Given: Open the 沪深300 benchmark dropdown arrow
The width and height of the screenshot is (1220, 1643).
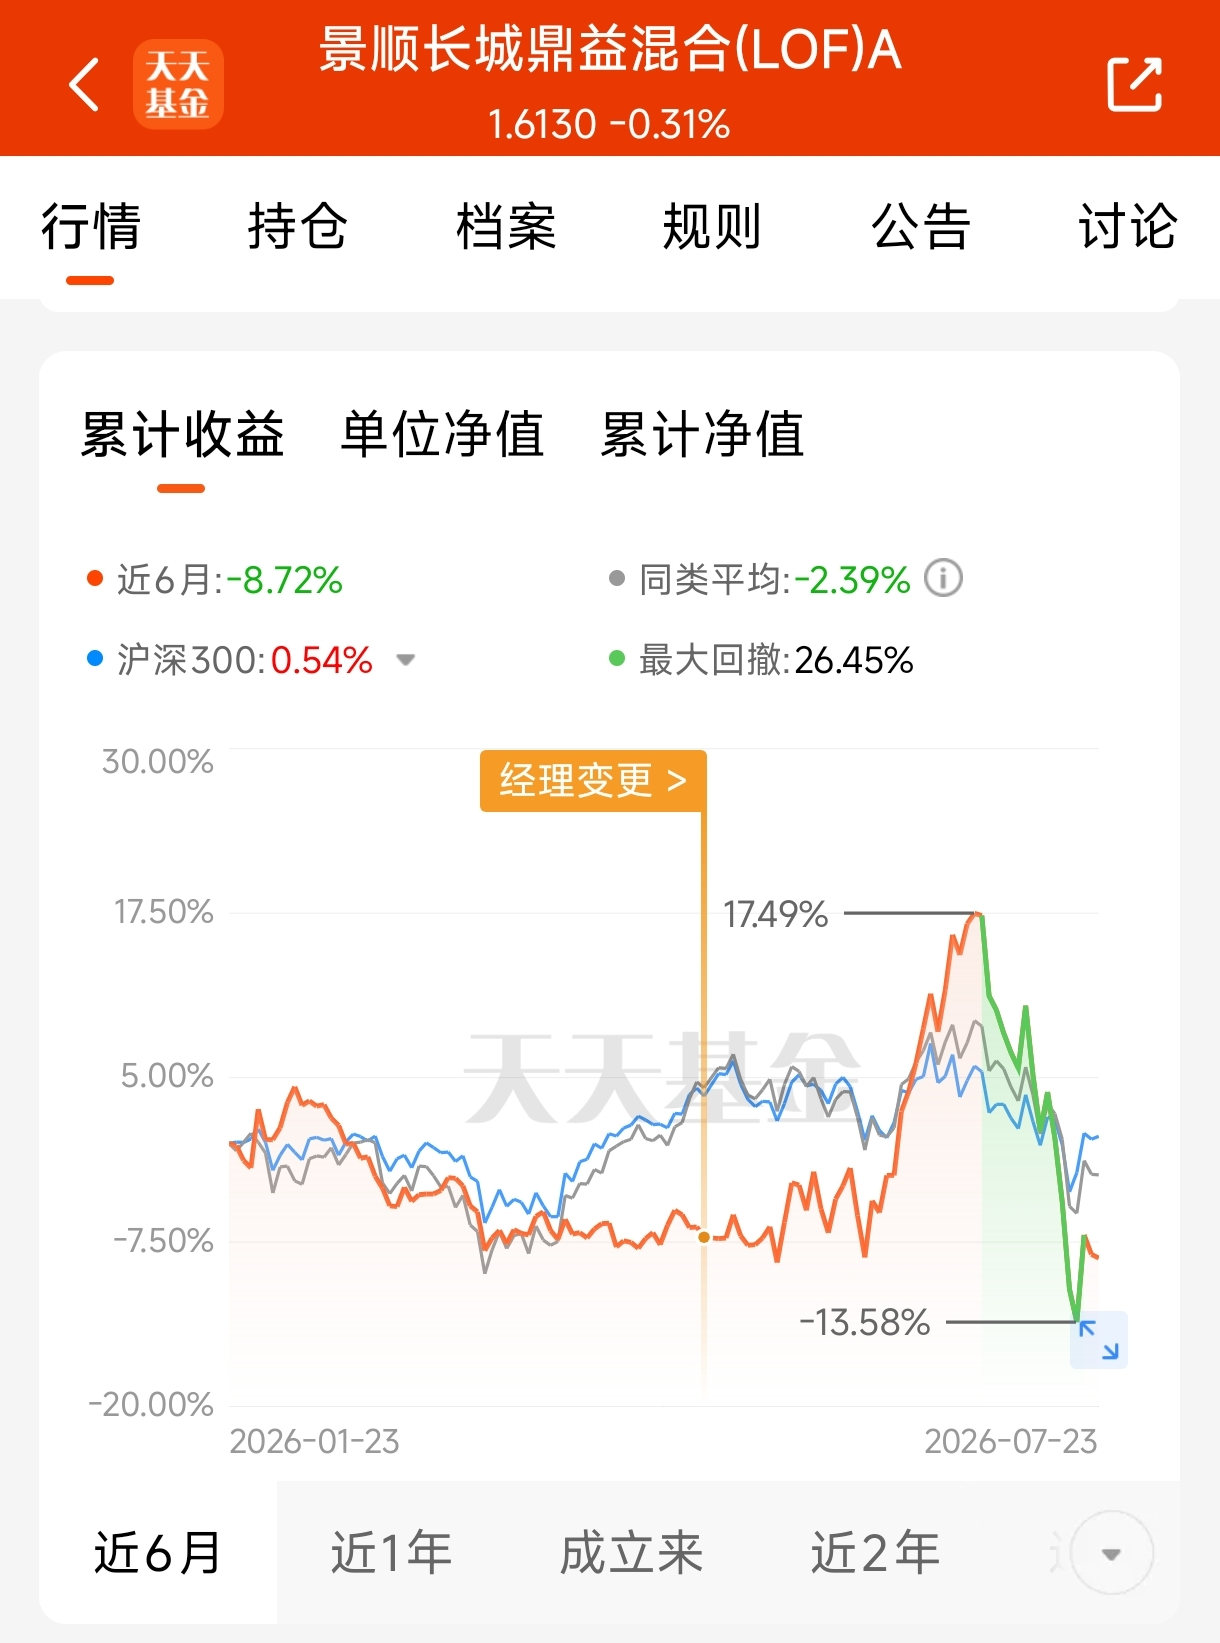Looking at the screenshot, I should (405, 660).
